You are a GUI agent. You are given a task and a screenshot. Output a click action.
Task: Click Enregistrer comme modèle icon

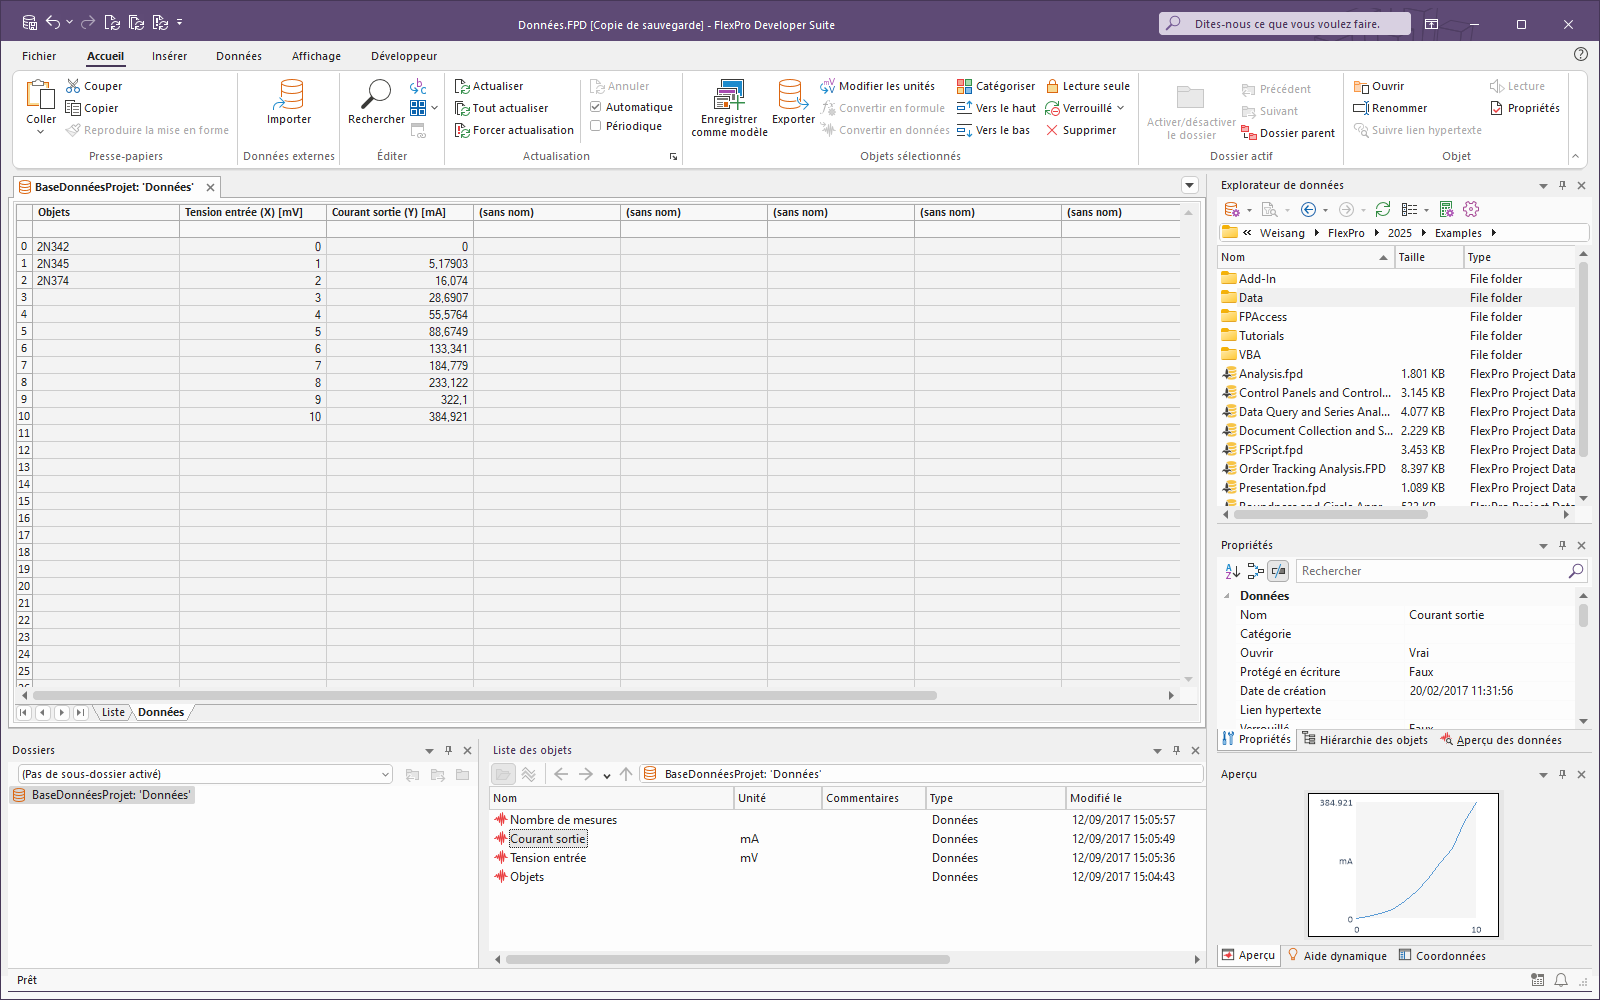pos(729,96)
